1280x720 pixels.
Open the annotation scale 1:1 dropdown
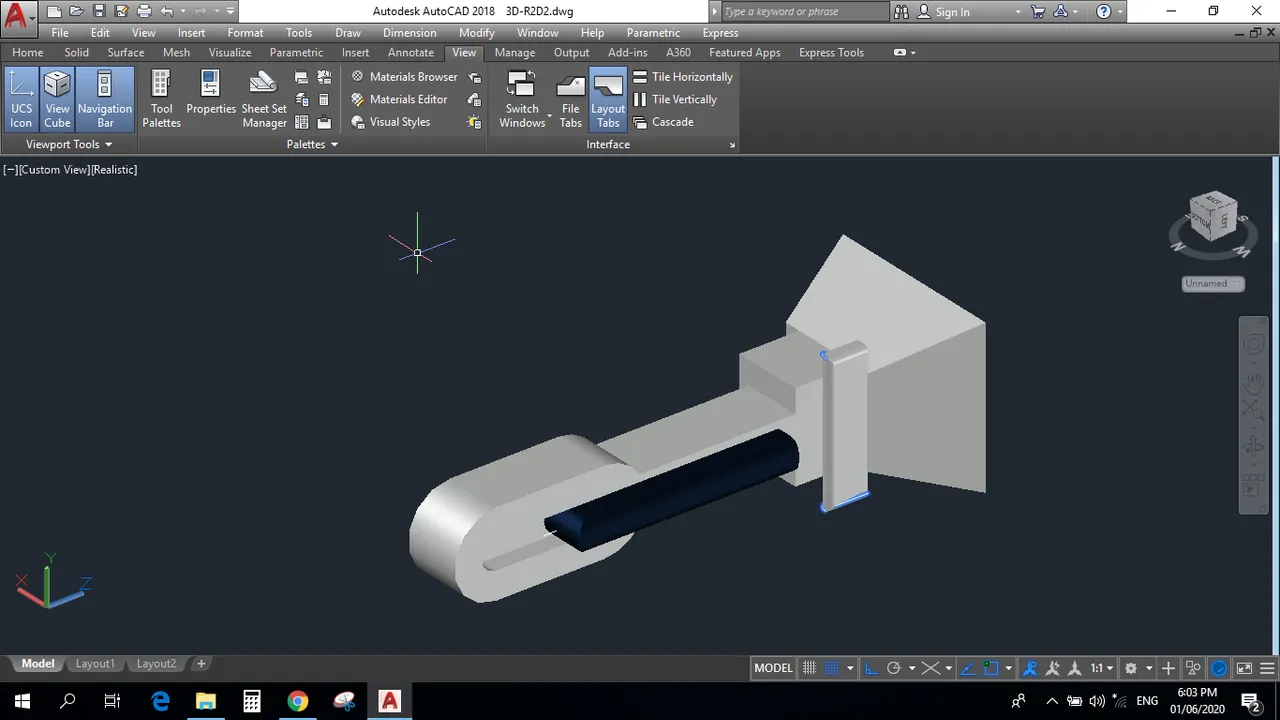(1102, 668)
